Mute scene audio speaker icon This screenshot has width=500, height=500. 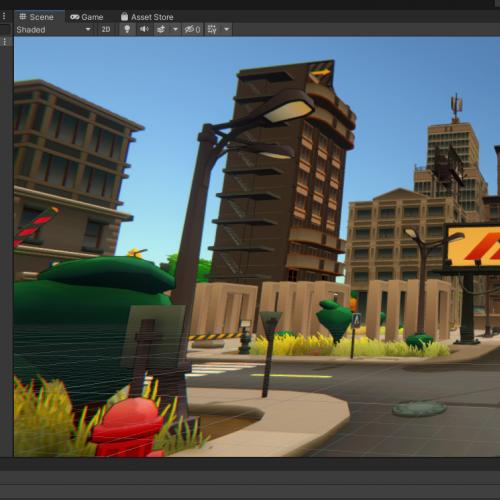pos(144,30)
